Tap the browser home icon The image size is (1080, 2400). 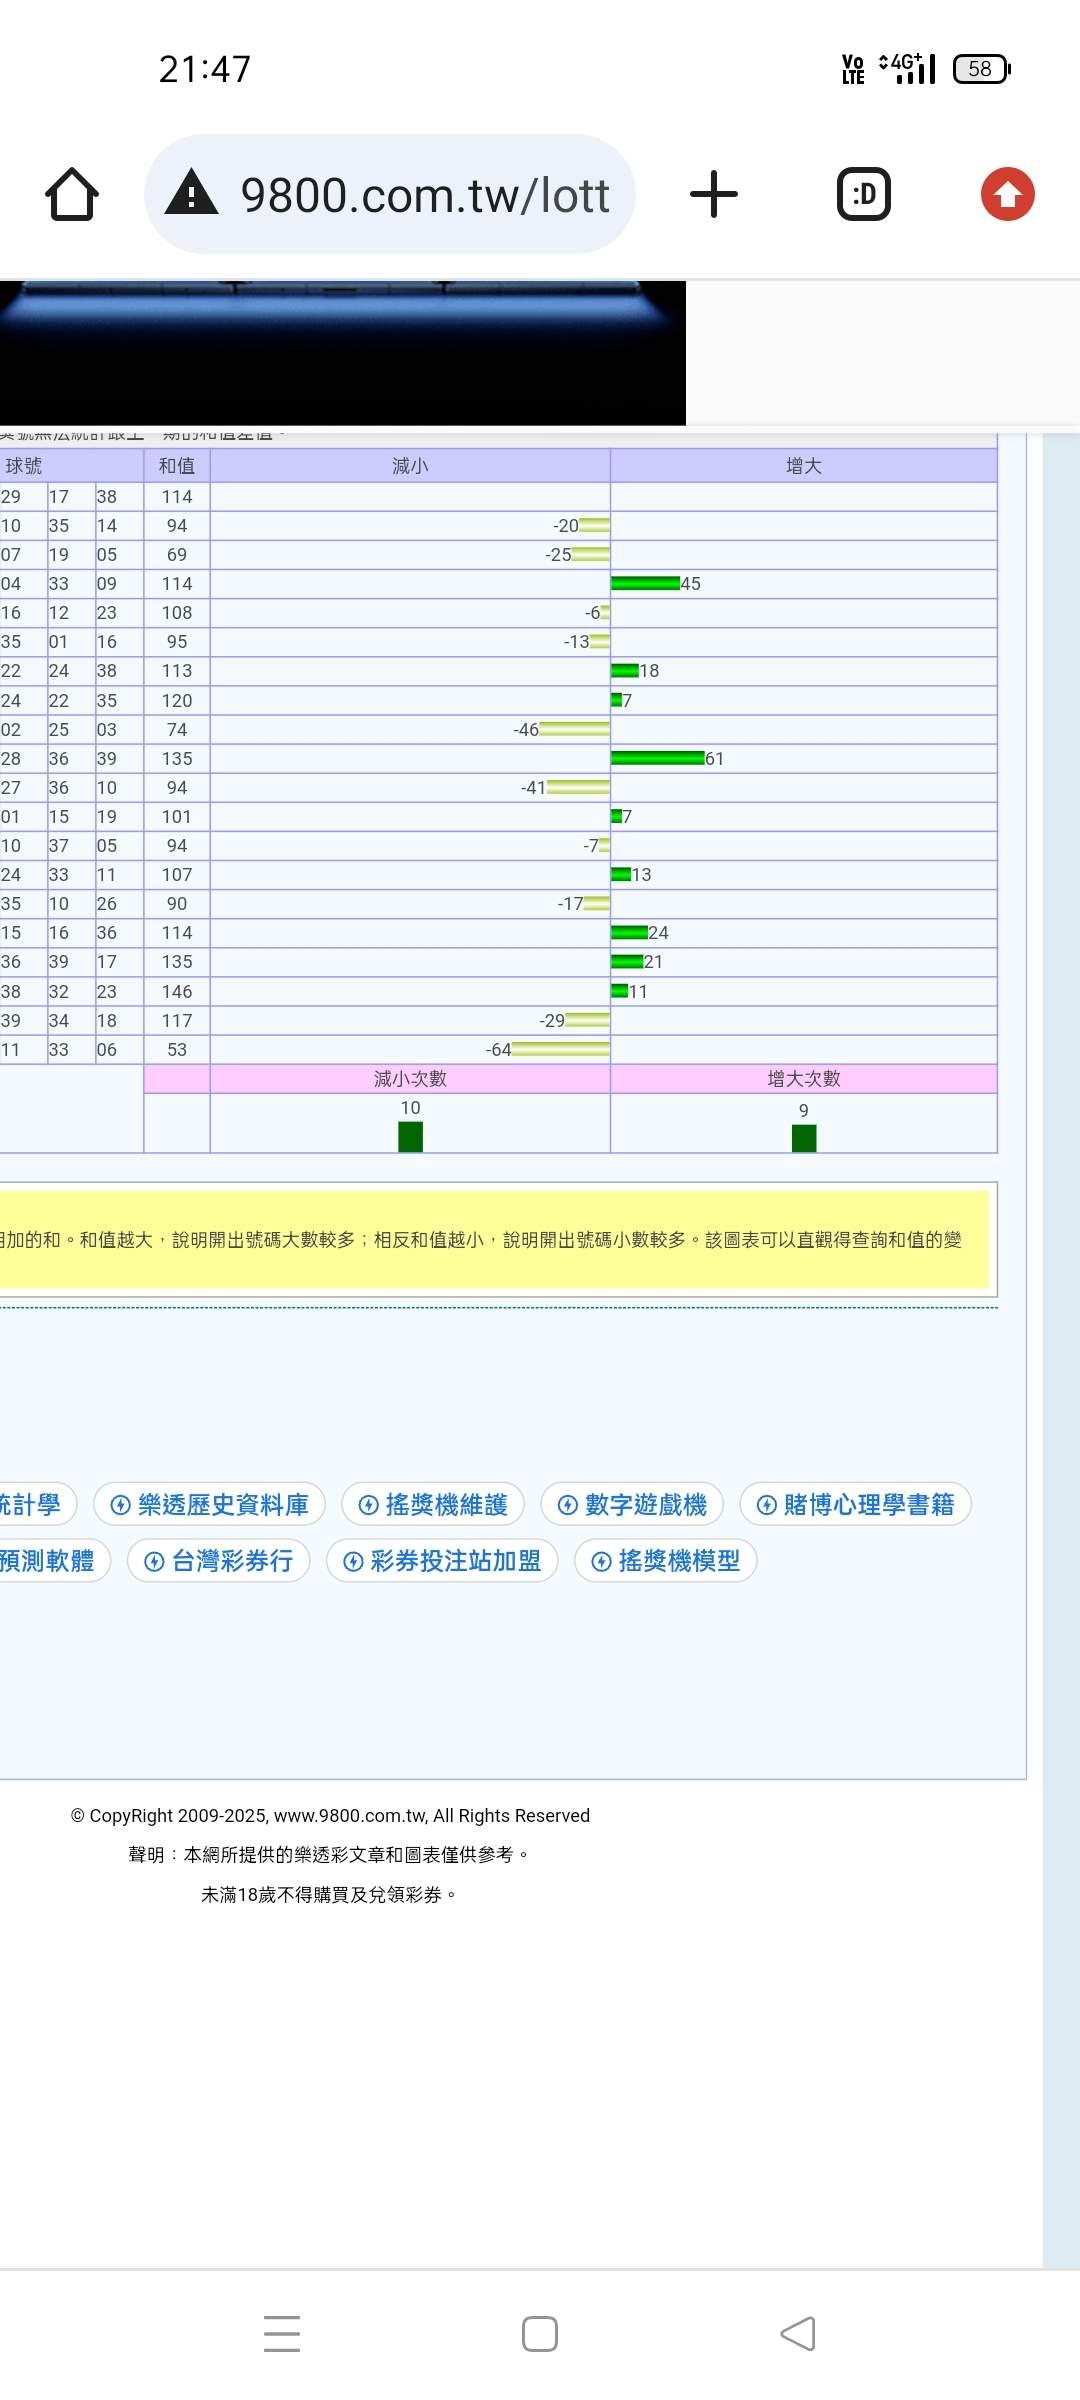[x=72, y=194]
